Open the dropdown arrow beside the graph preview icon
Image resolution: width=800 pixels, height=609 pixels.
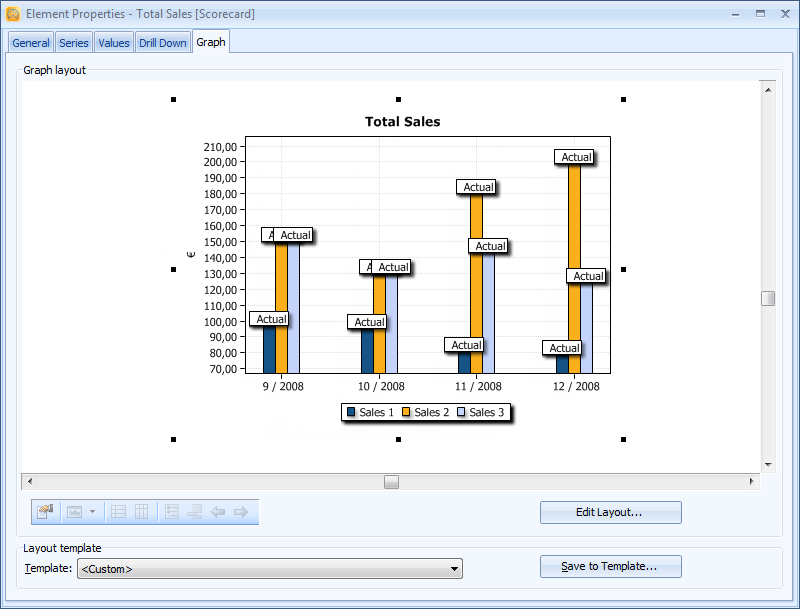[92, 512]
